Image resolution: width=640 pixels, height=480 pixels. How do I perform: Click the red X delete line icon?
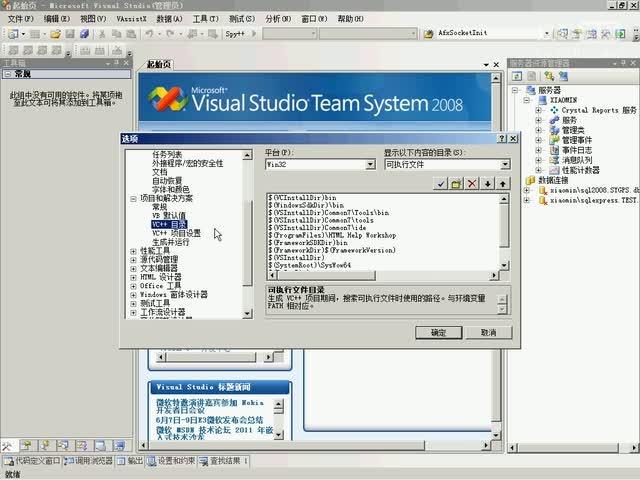click(472, 184)
